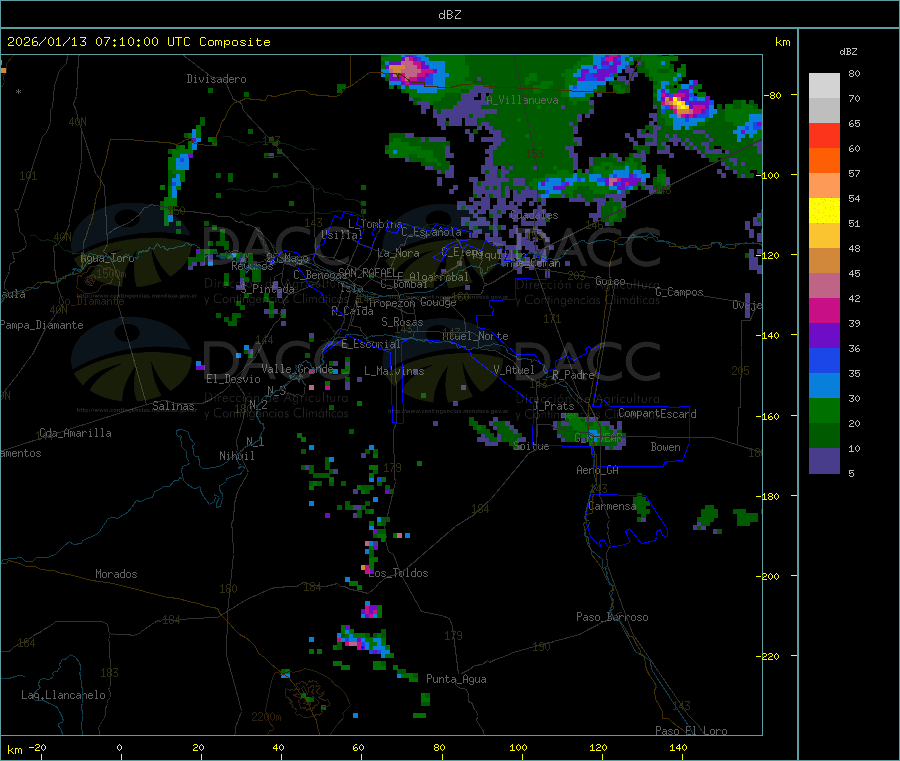This screenshot has width=900, height=761.
Task: Select the blue 35-36 dBZ legend swatch
Action: 824,360
